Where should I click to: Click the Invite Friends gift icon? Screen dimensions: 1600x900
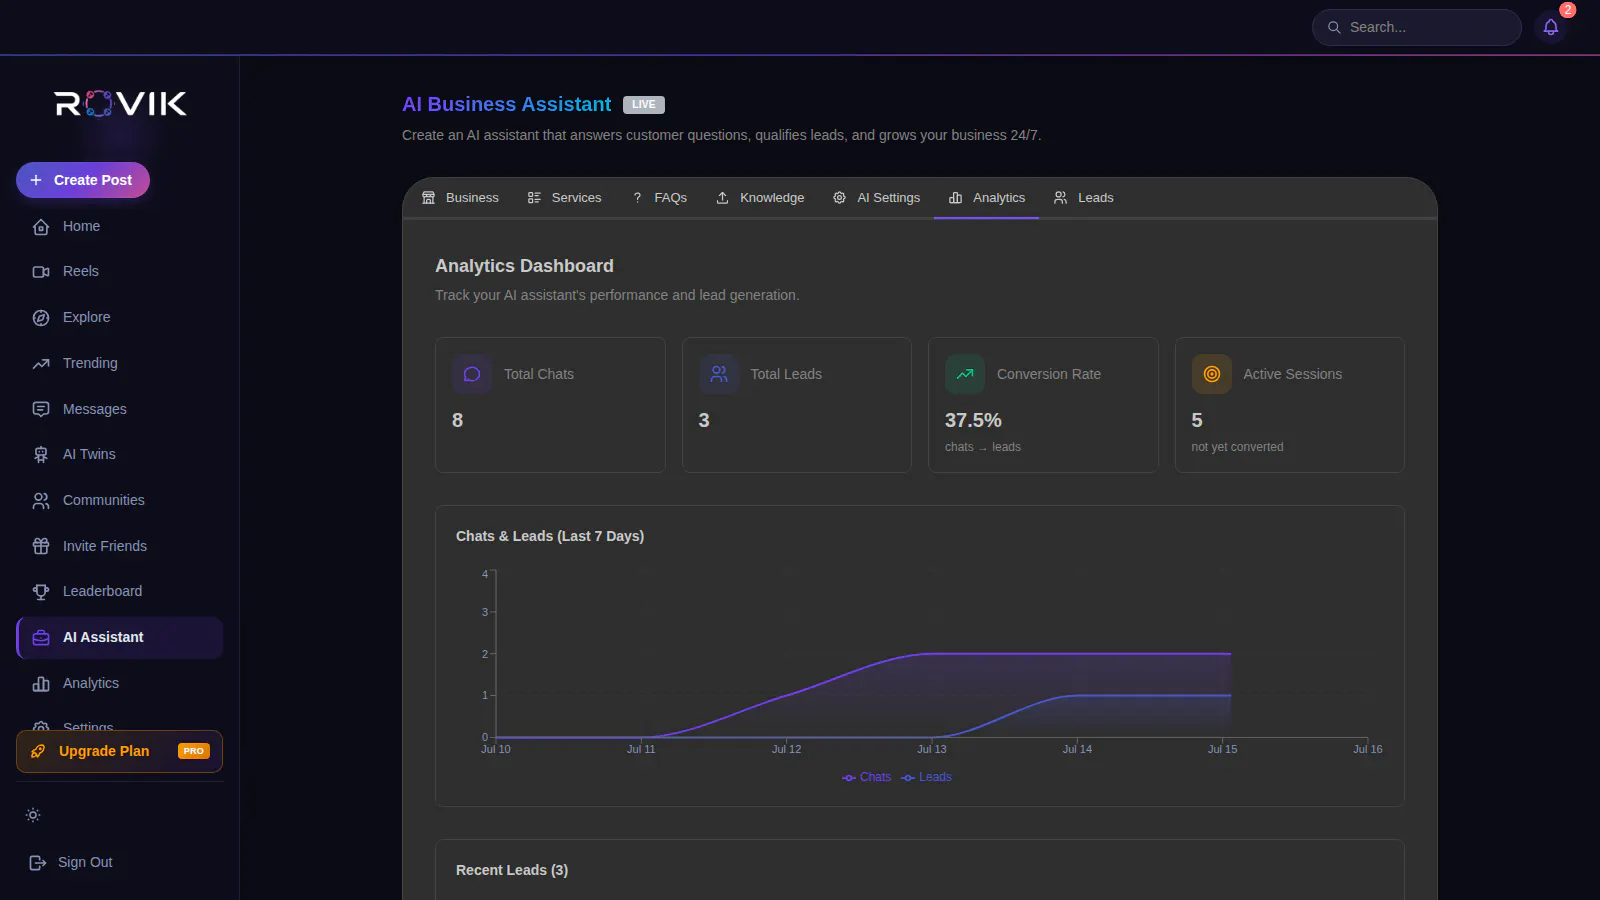[41, 546]
